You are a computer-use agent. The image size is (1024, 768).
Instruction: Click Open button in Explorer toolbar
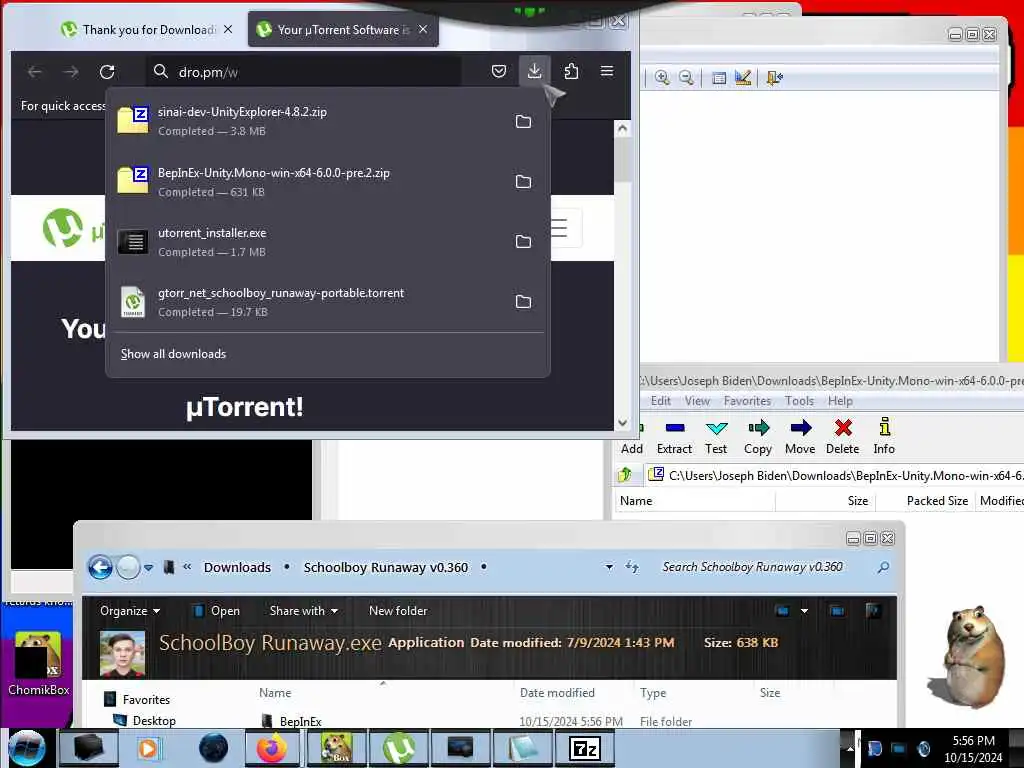pyautogui.click(x=217, y=611)
